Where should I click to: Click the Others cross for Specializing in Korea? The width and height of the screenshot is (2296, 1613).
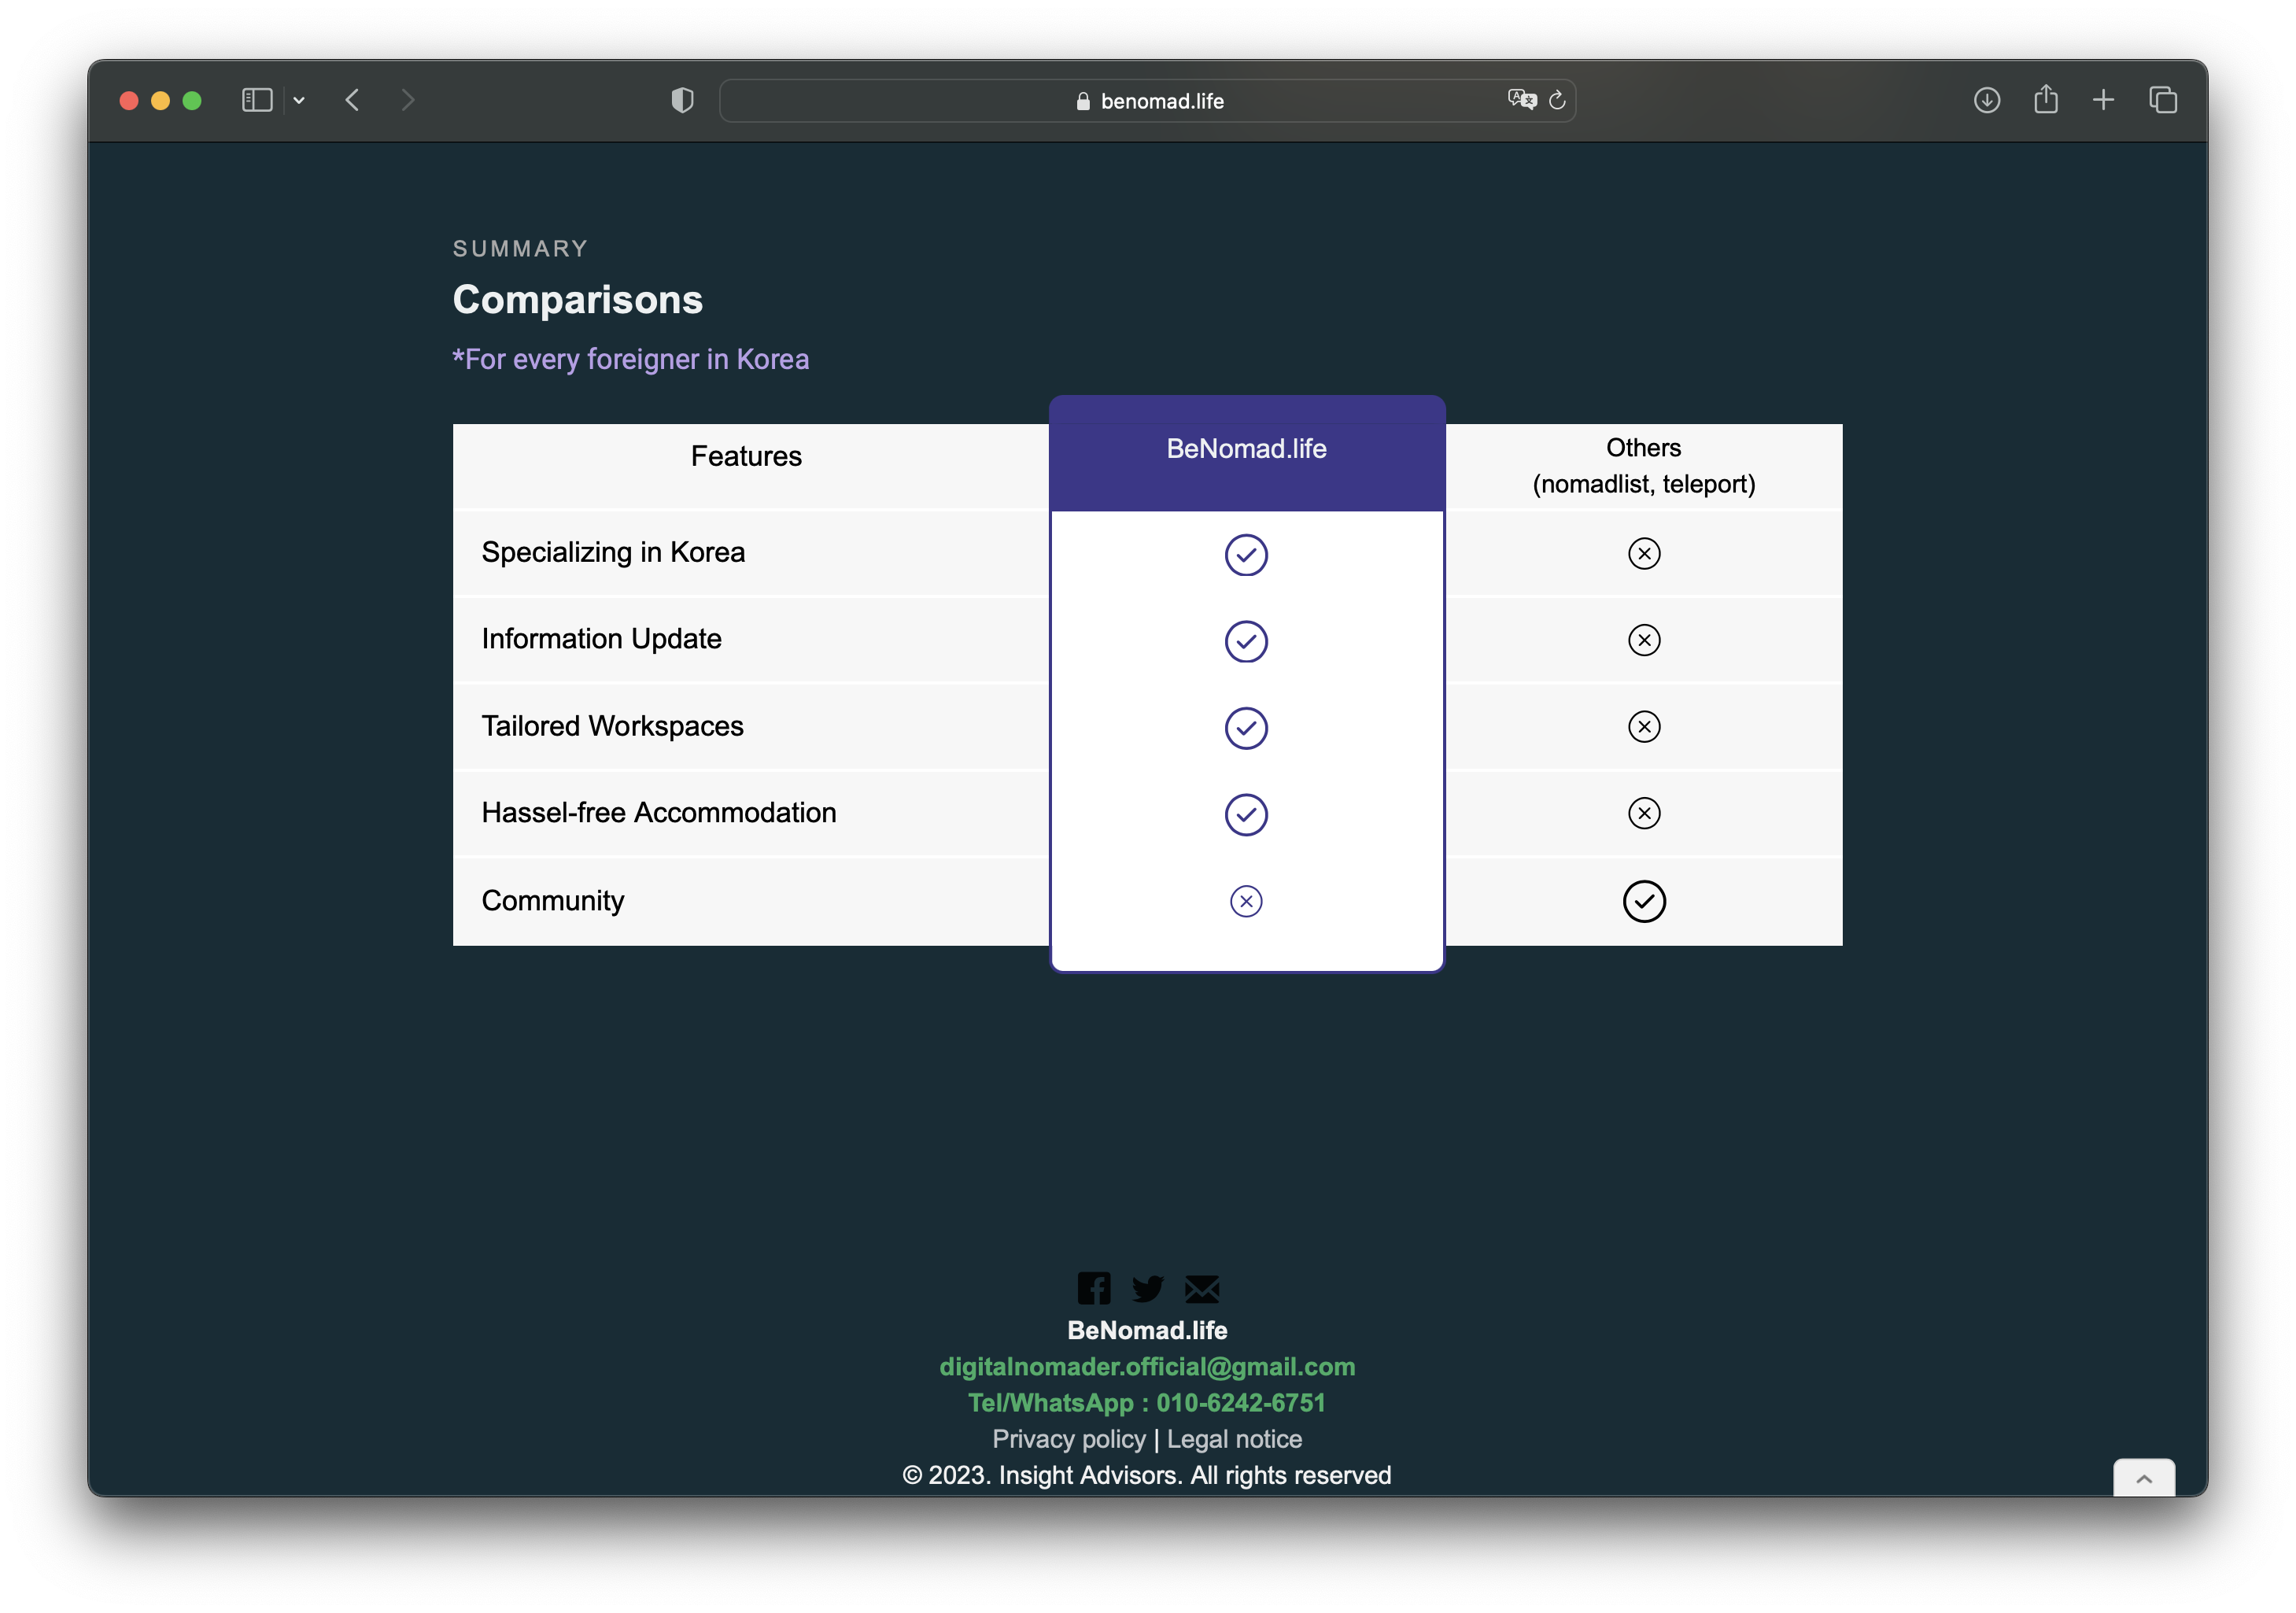coord(1644,553)
